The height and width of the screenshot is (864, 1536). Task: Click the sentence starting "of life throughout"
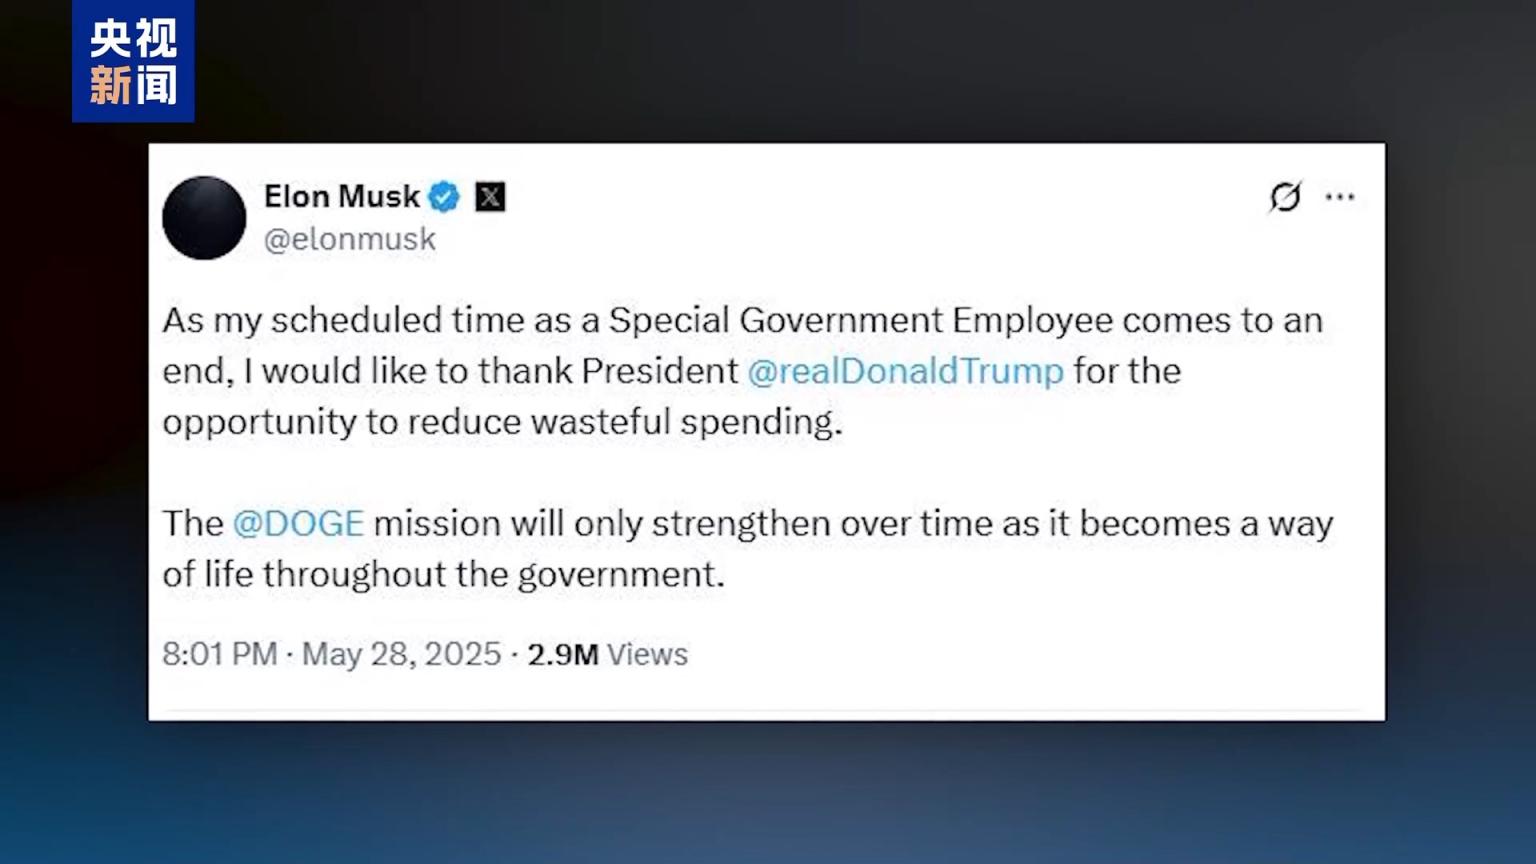[x=442, y=575]
